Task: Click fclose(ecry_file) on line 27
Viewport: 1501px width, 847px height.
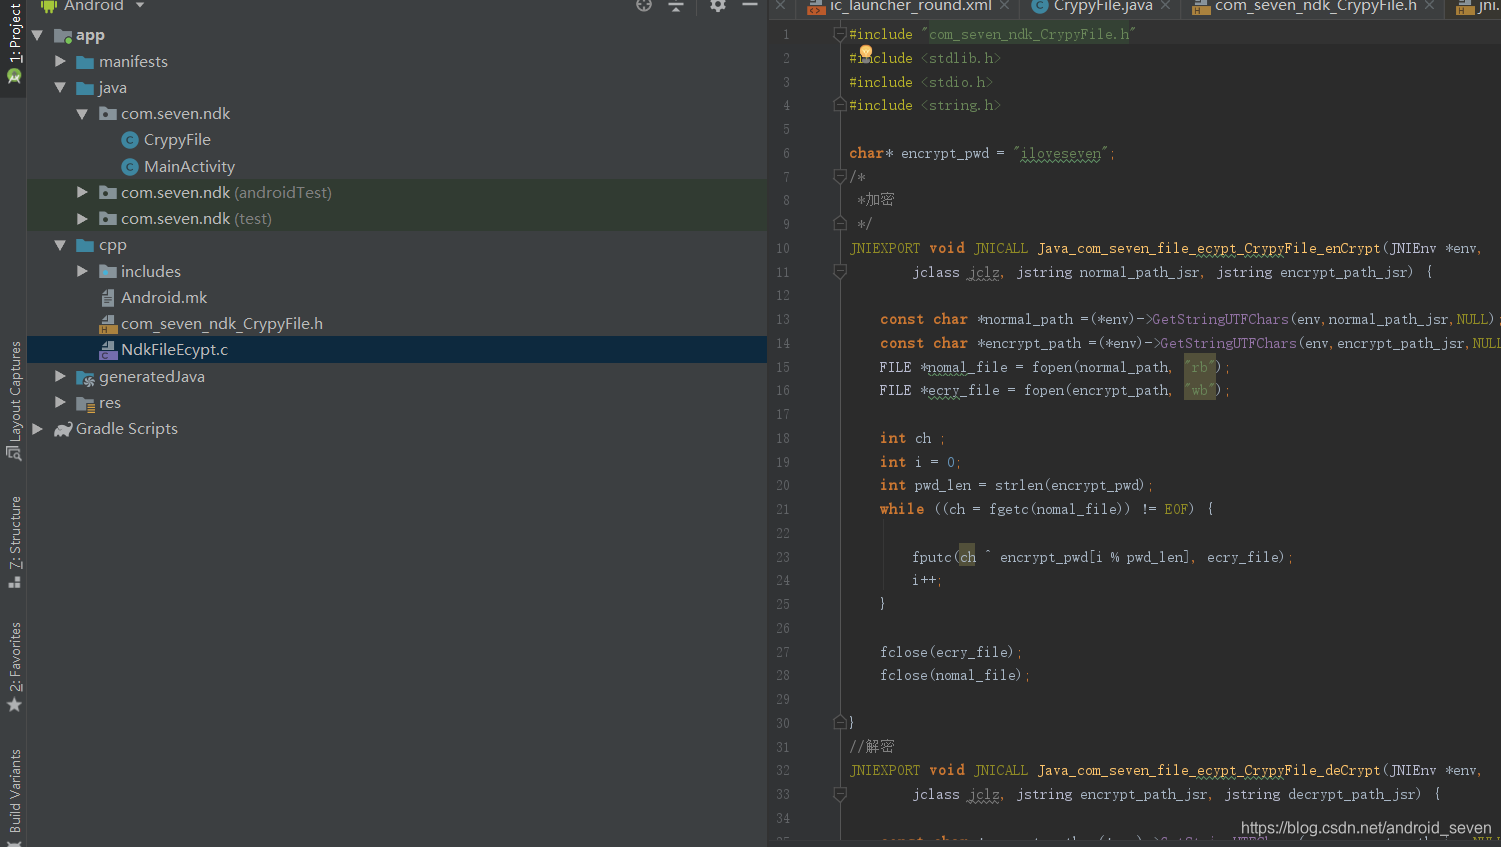Action: [948, 652]
